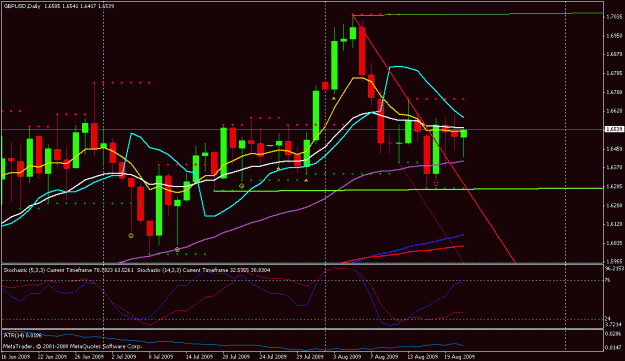Select the 1.6620 price axis label

point(613,110)
